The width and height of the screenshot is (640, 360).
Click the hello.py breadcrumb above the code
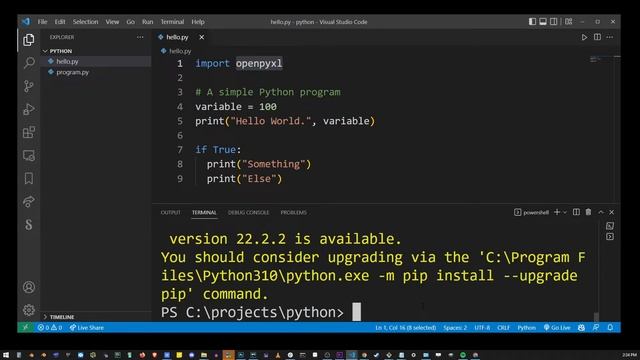coord(176,51)
